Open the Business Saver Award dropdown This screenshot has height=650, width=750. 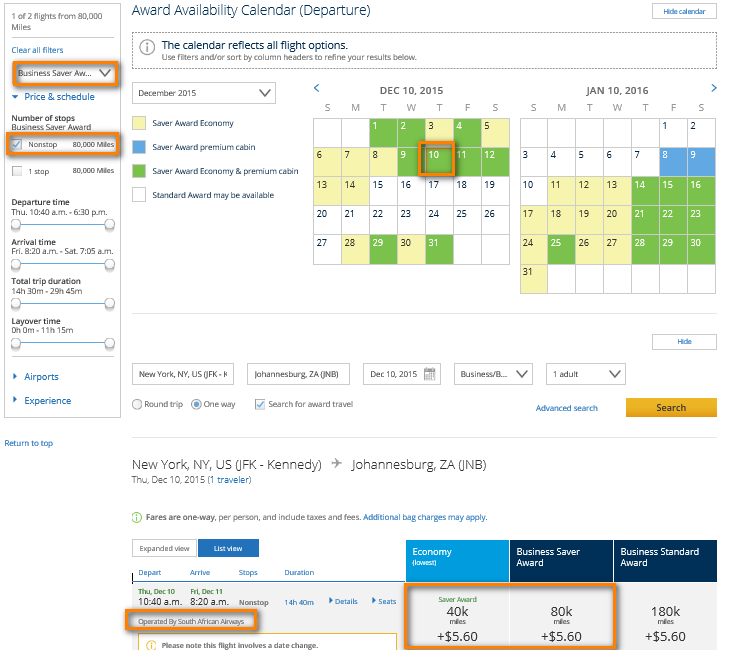(64, 73)
